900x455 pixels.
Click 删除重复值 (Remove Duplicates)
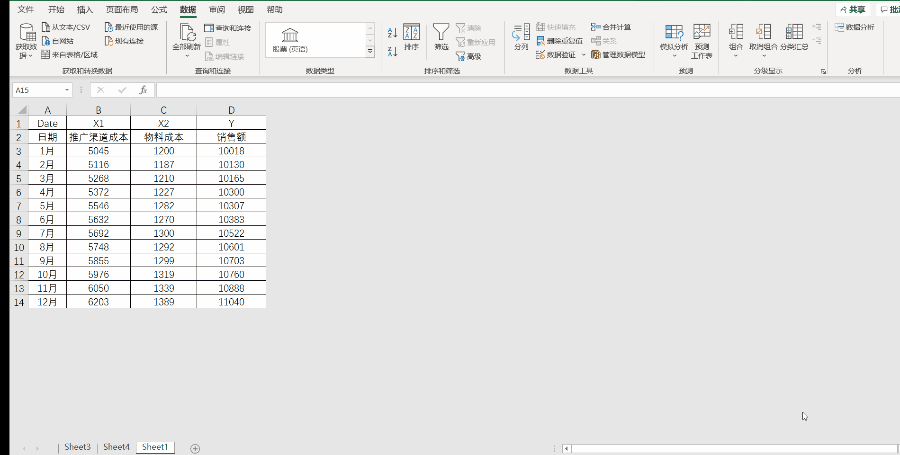click(x=559, y=41)
